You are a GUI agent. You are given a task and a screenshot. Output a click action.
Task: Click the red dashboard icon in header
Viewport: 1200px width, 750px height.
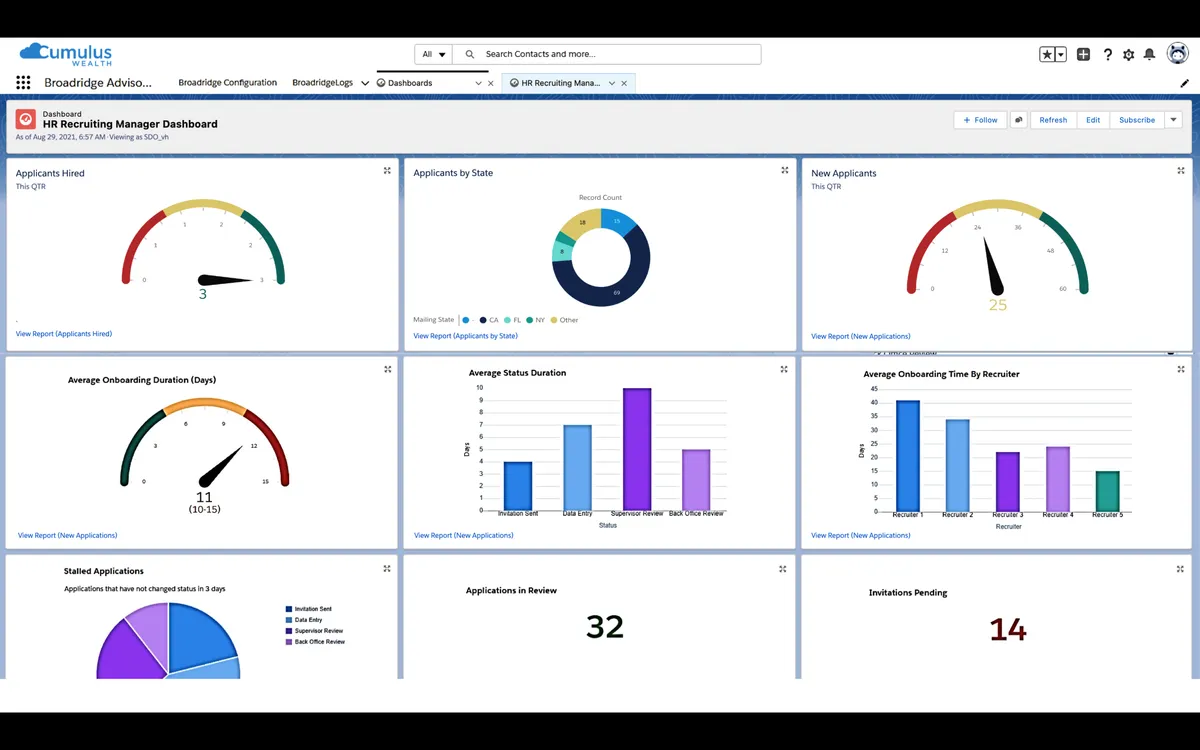(x=25, y=119)
